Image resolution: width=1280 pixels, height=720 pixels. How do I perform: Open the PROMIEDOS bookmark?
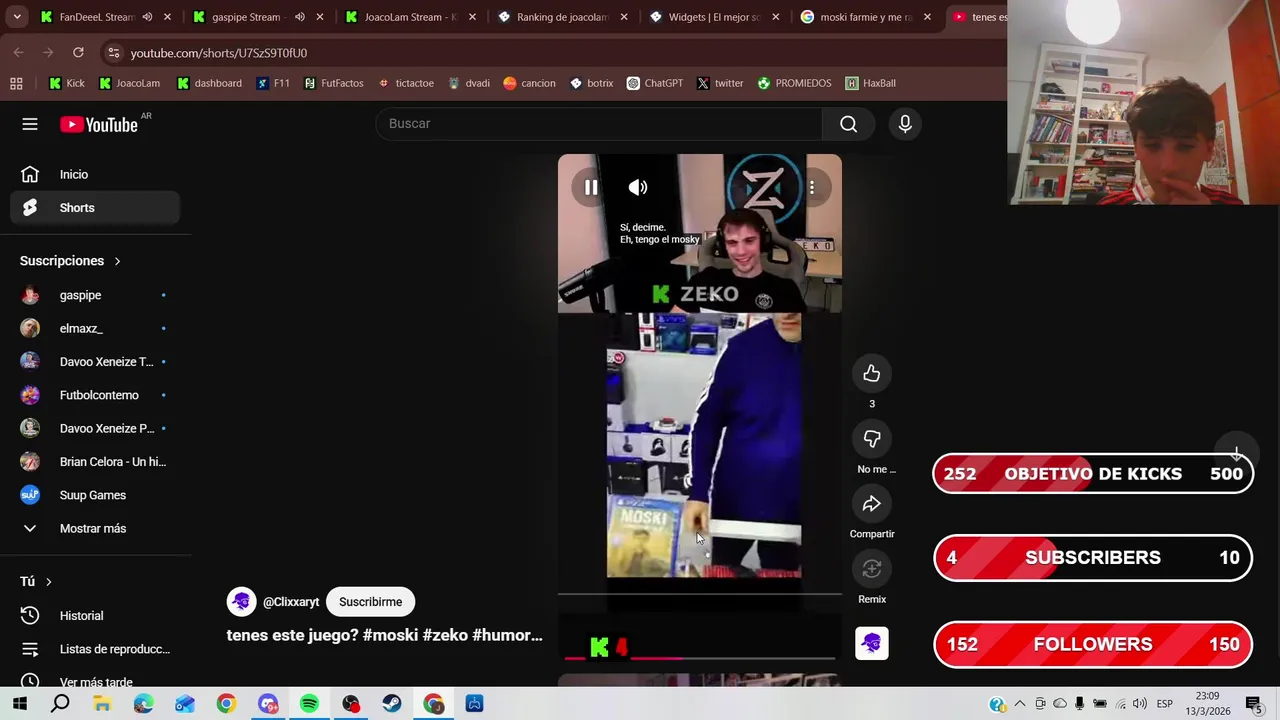(x=794, y=83)
